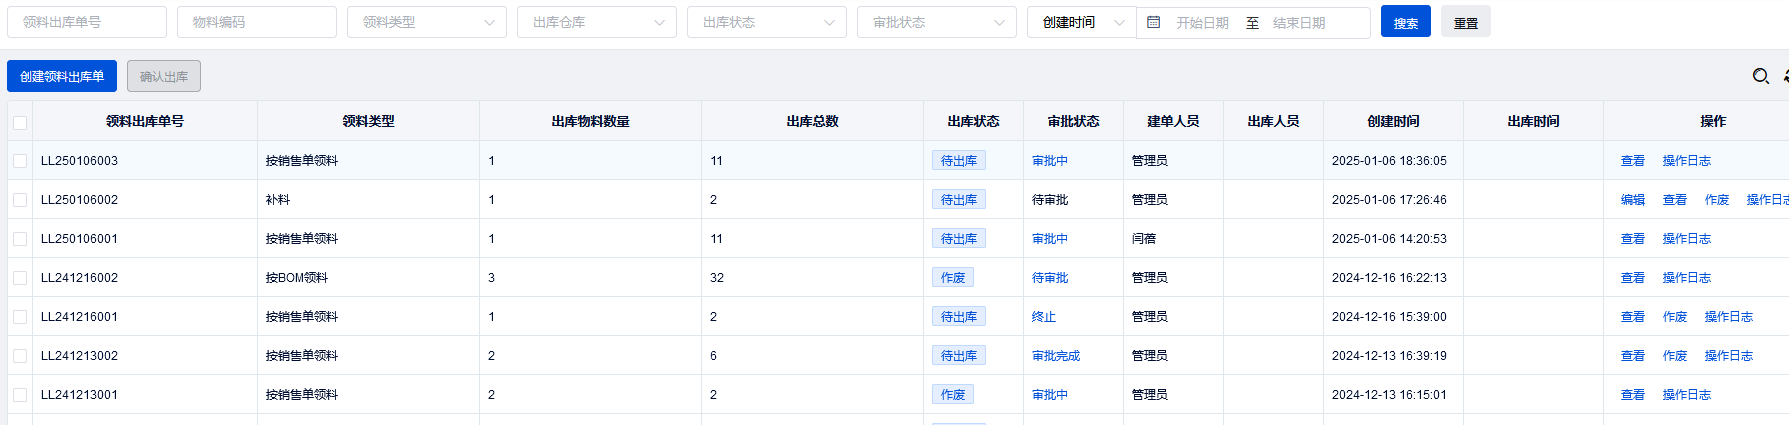Viewport: 1789px width, 425px height.
Task: Open 操作日志 for order LL250106003
Action: click(1686, 161)
